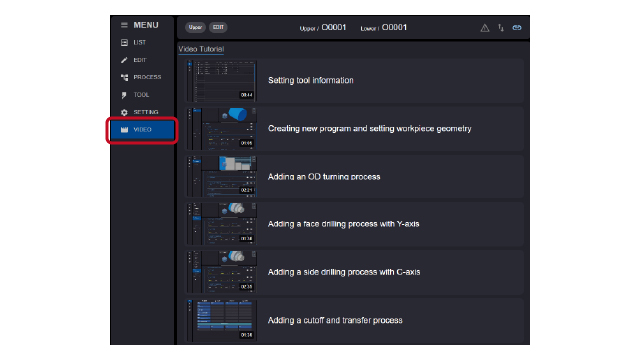Open the TOOL sidebar item
The image size is (640, 360).
tap(142, 95)
